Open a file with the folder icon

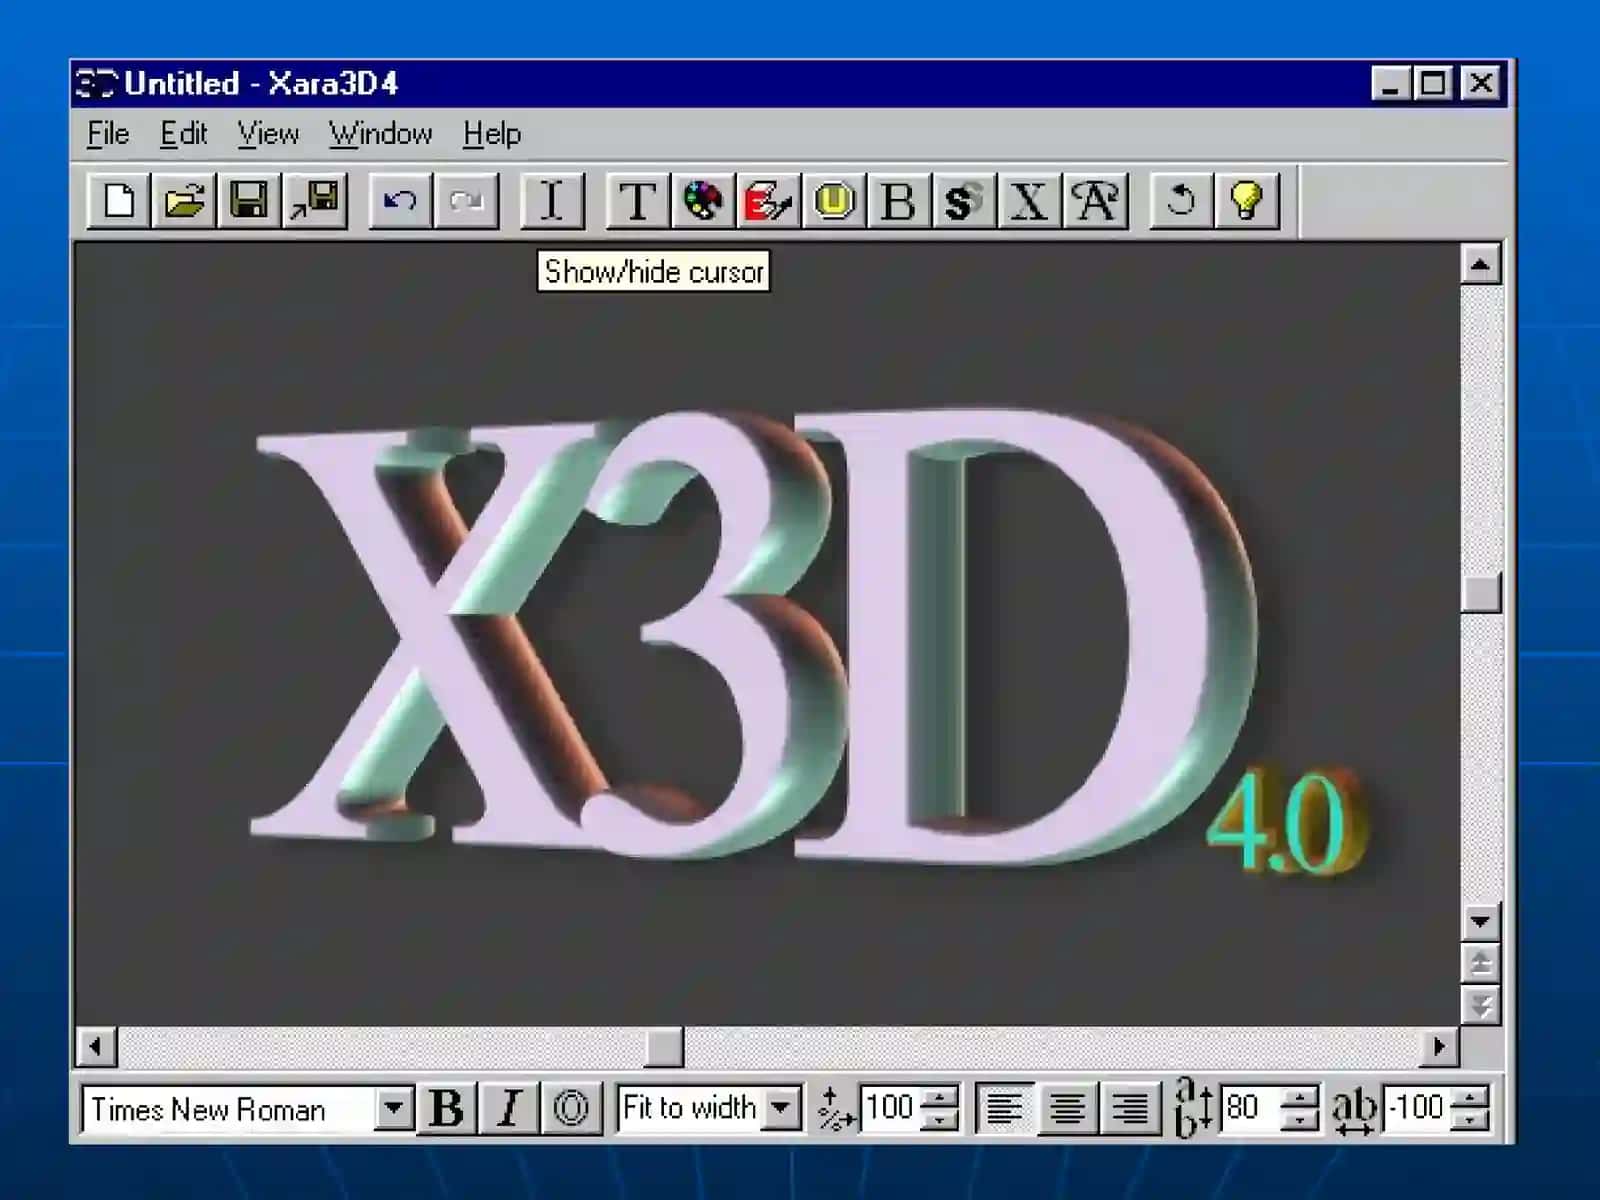(184, 201)
